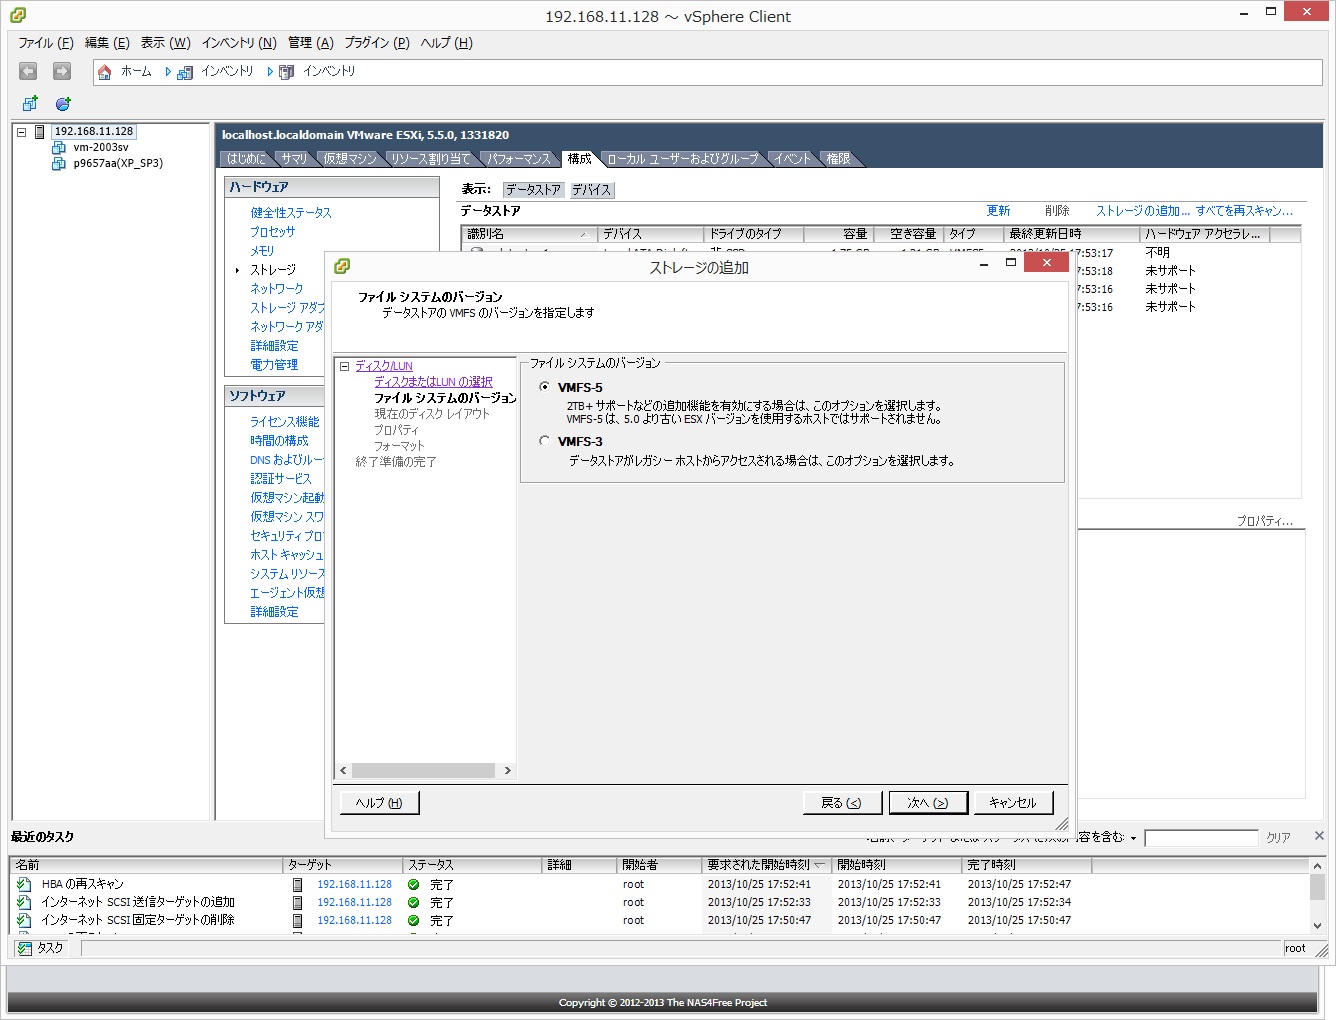The image size is (1336, 1020).
Task: Click the デバイス view button
Action: coord(591,189)
